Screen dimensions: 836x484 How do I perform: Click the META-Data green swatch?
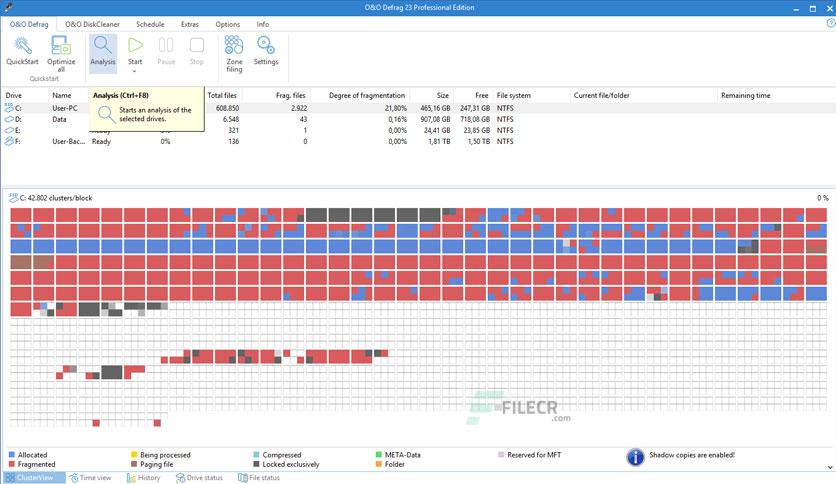tap(379, 455)
